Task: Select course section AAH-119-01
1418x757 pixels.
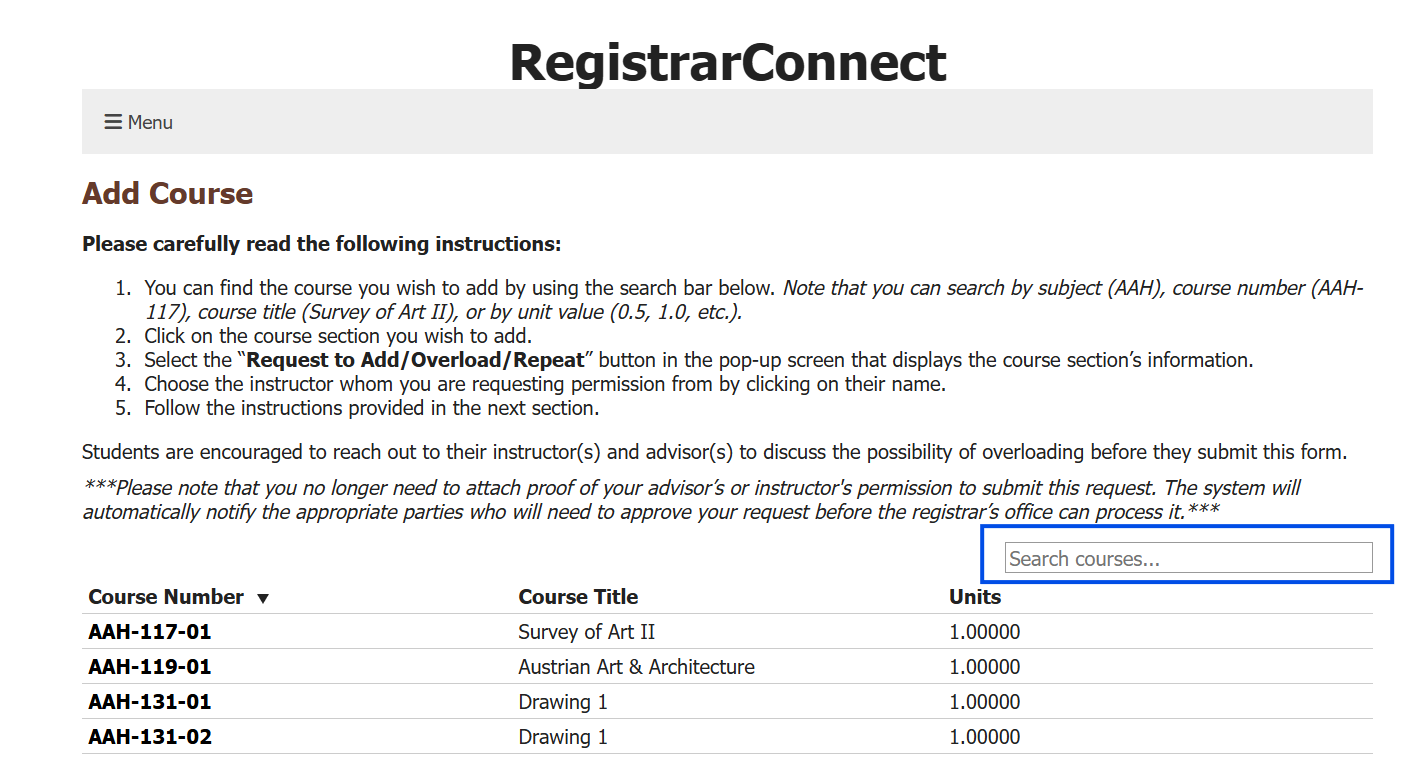Action: click(150, 667)
